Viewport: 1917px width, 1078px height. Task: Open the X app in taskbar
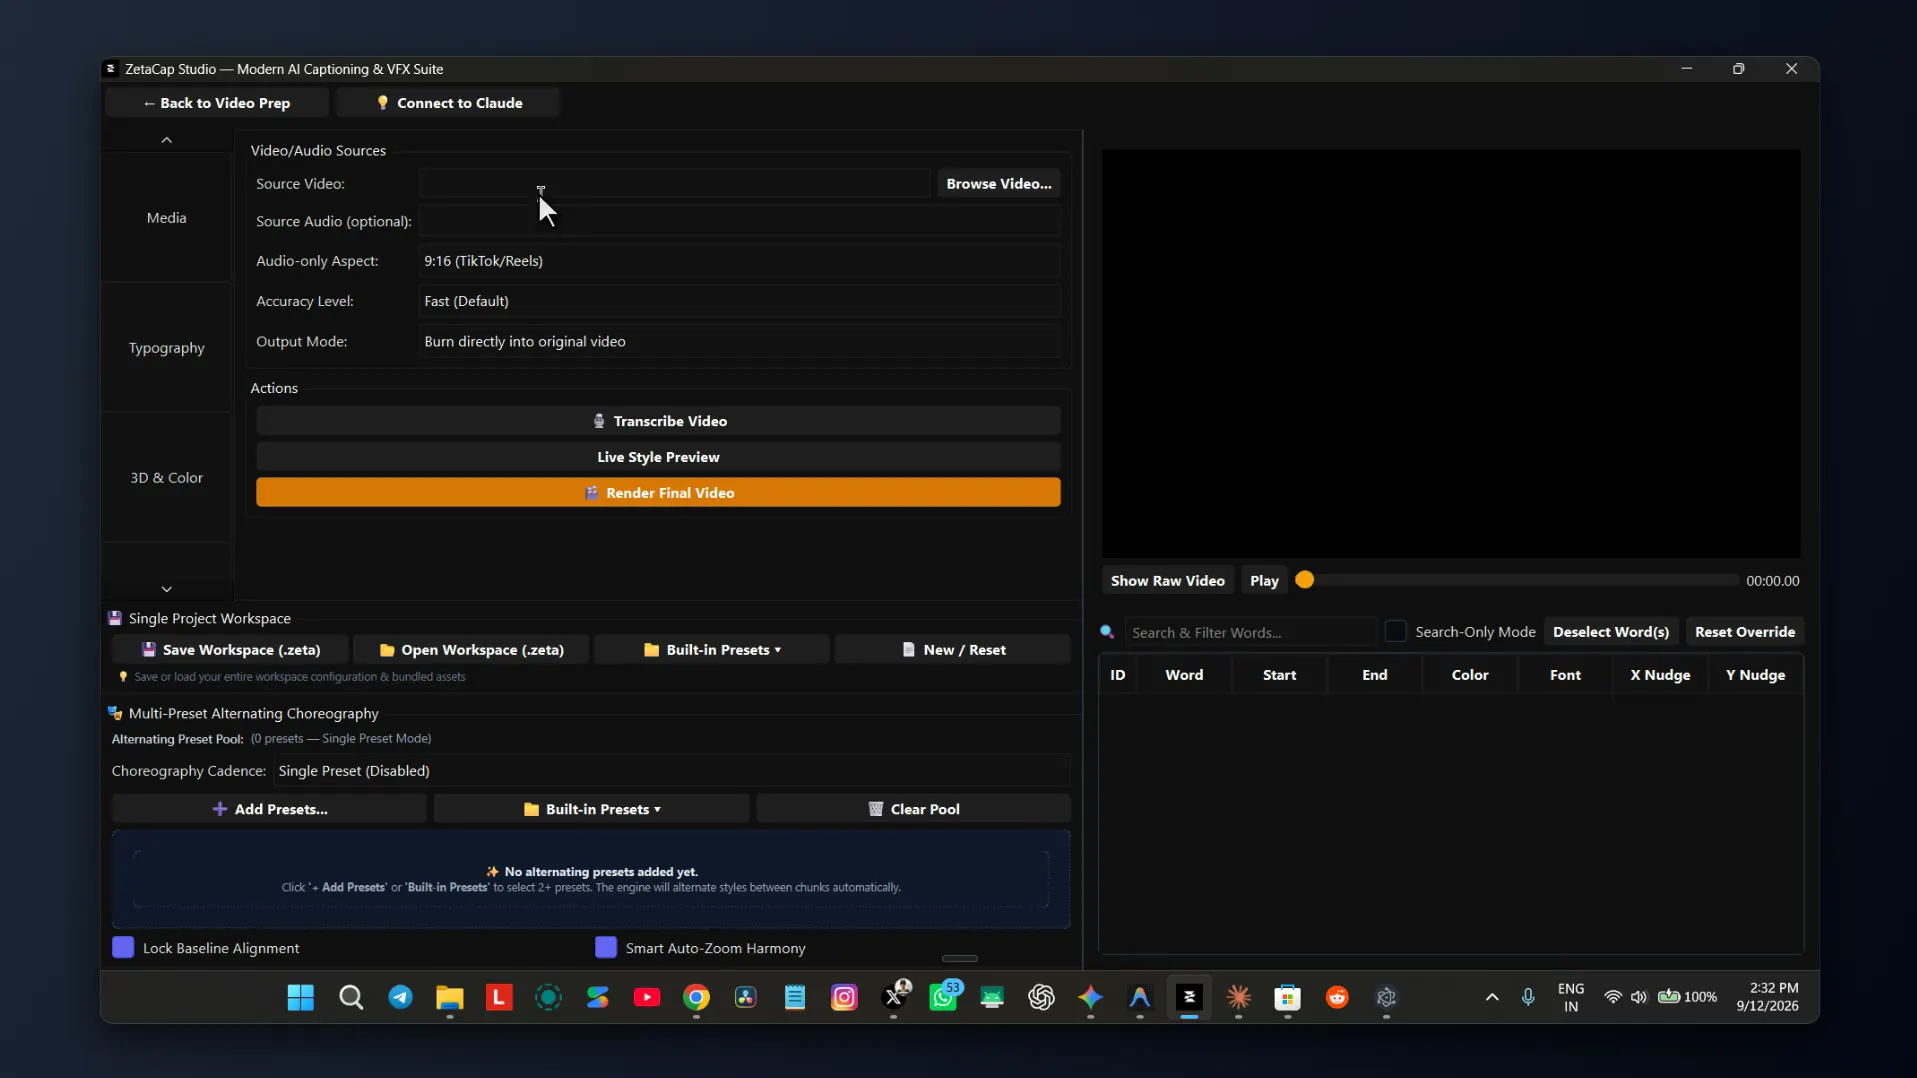click(894, 997)
